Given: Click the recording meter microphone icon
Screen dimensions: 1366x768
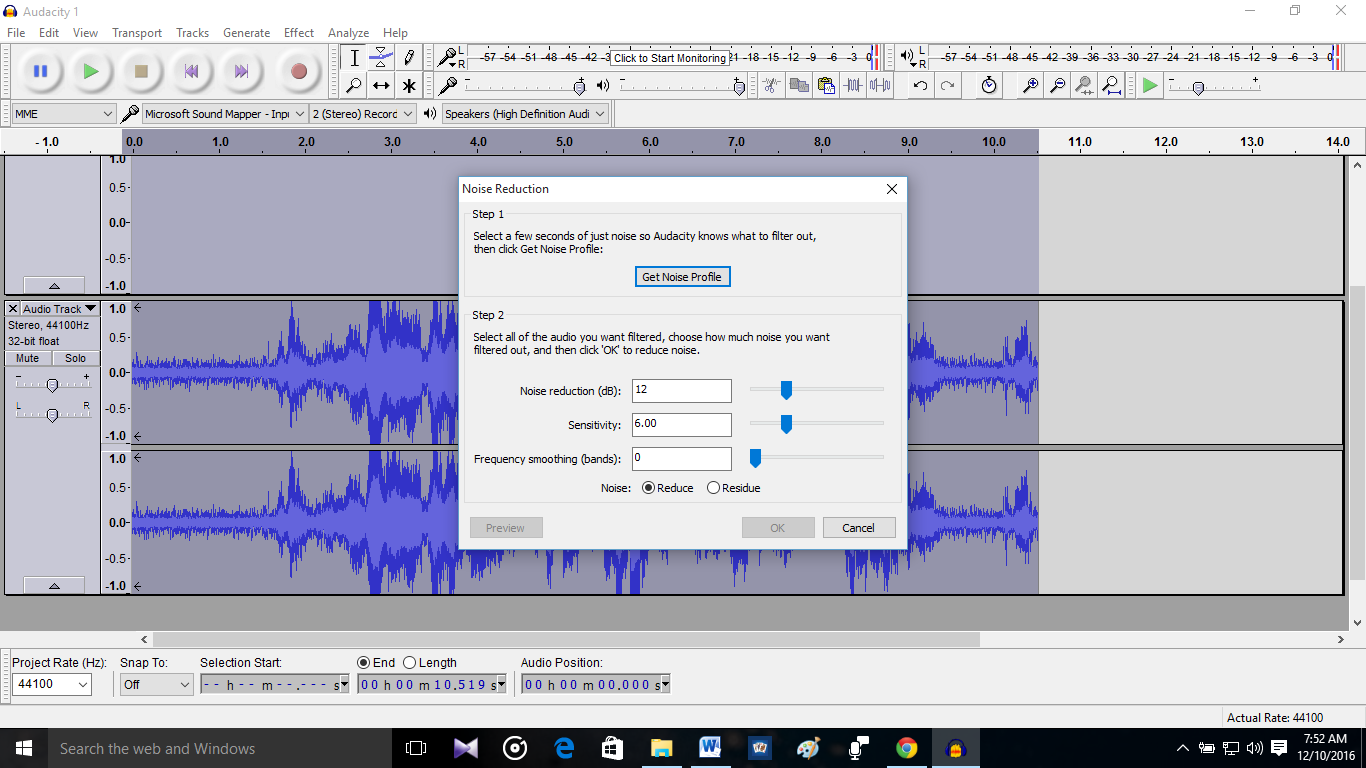Looking at the screenshot, I should pos(447,57).
